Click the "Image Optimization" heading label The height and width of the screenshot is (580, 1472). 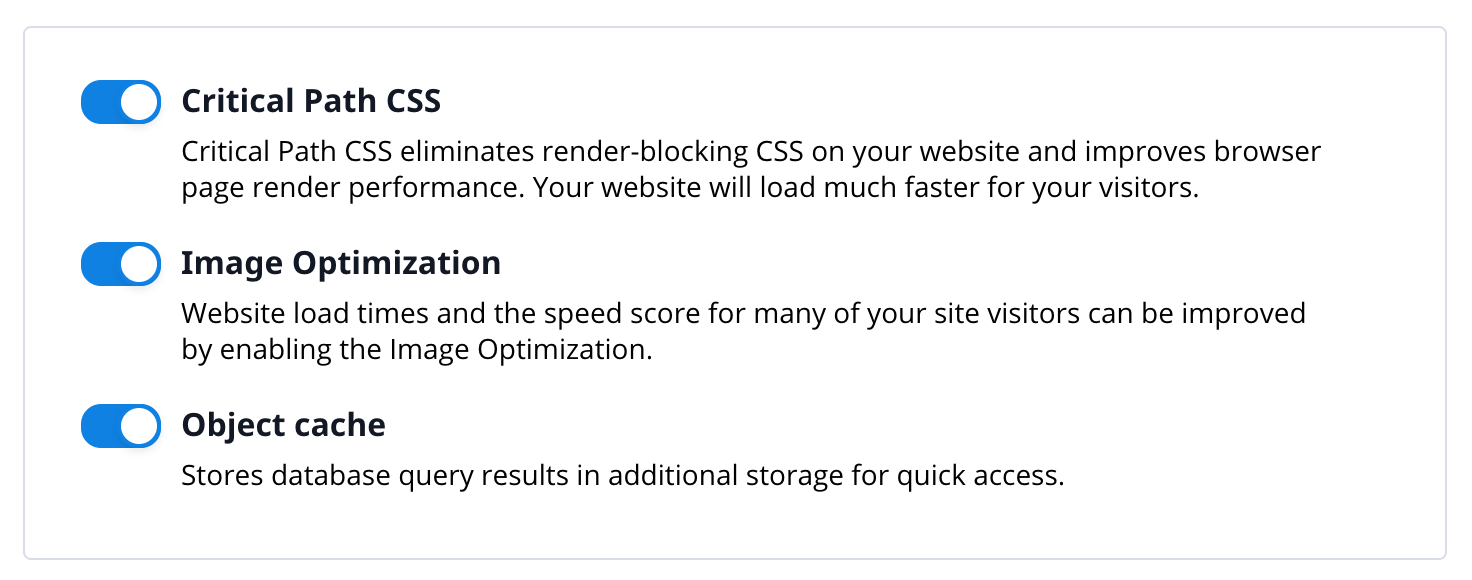[341, 263]
